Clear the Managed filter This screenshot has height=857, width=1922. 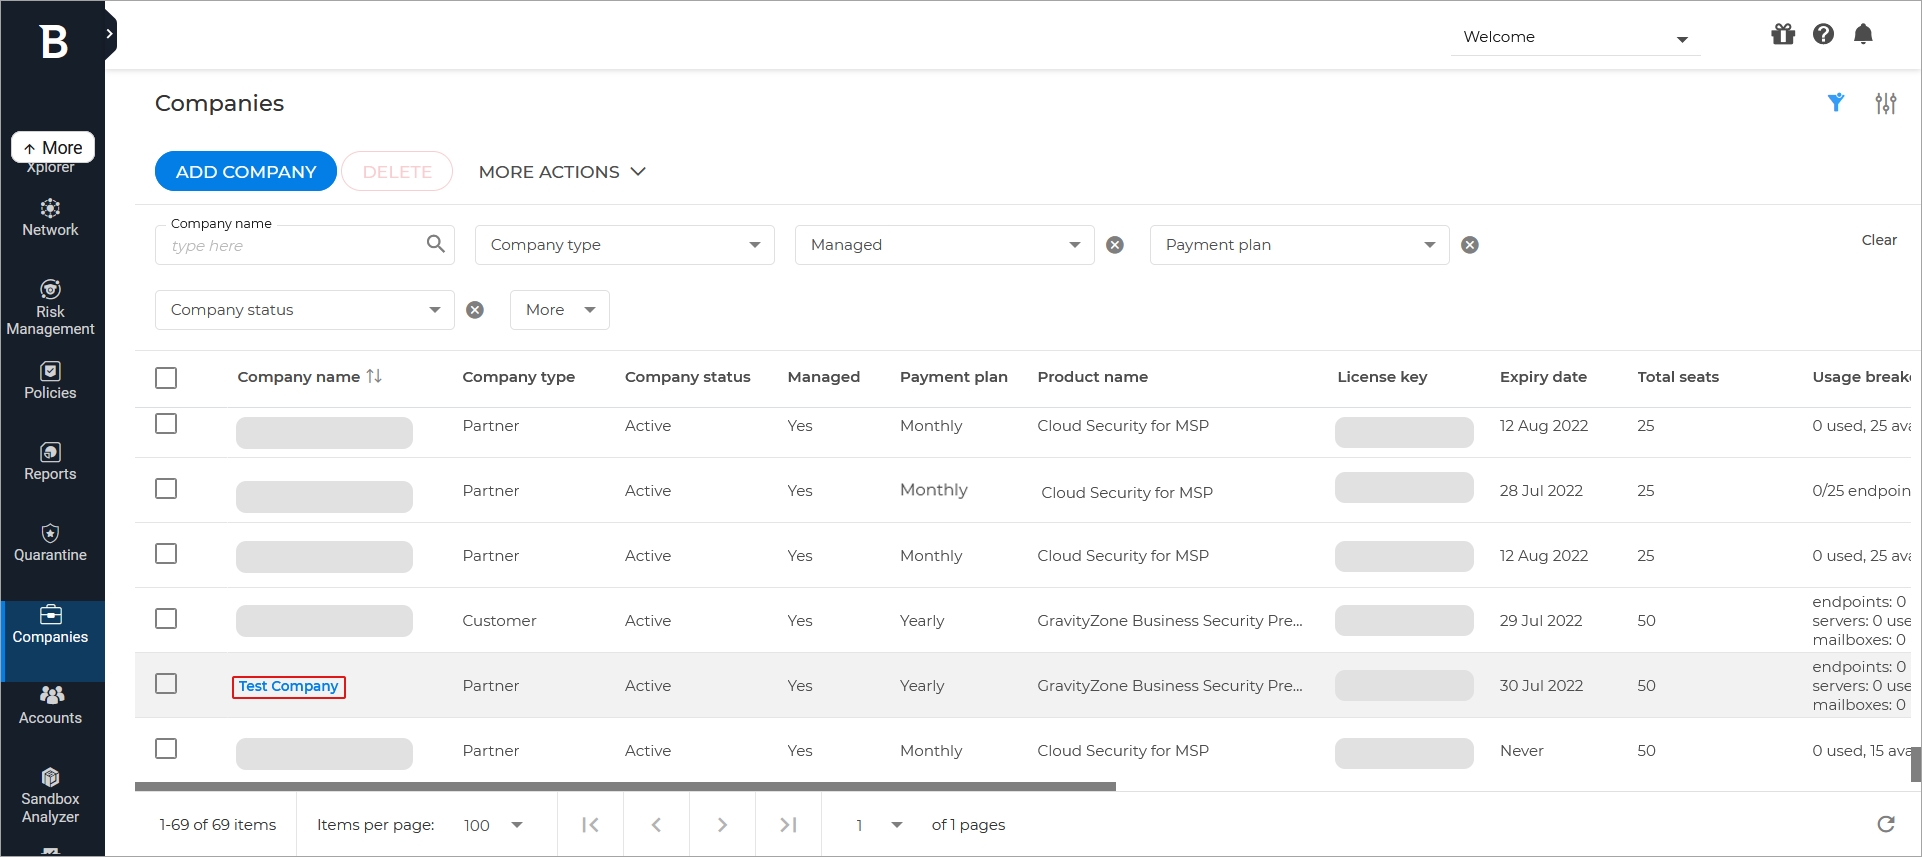click(1115, 245)
